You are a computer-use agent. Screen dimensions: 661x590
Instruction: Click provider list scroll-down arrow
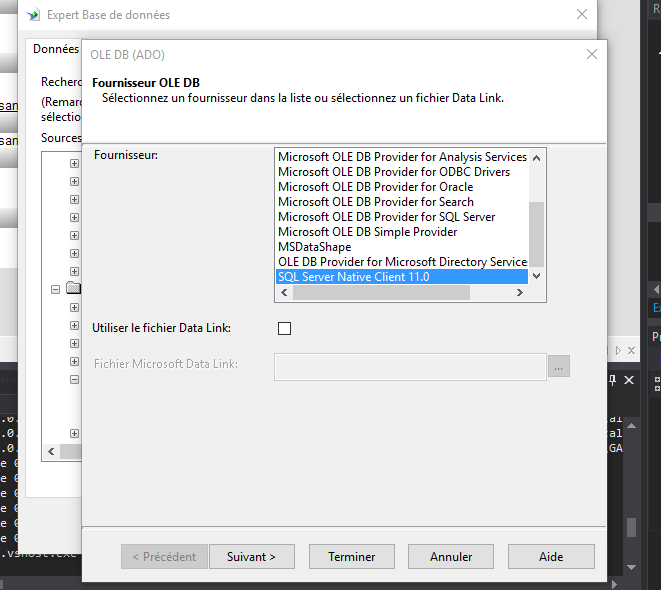point(537,276)
